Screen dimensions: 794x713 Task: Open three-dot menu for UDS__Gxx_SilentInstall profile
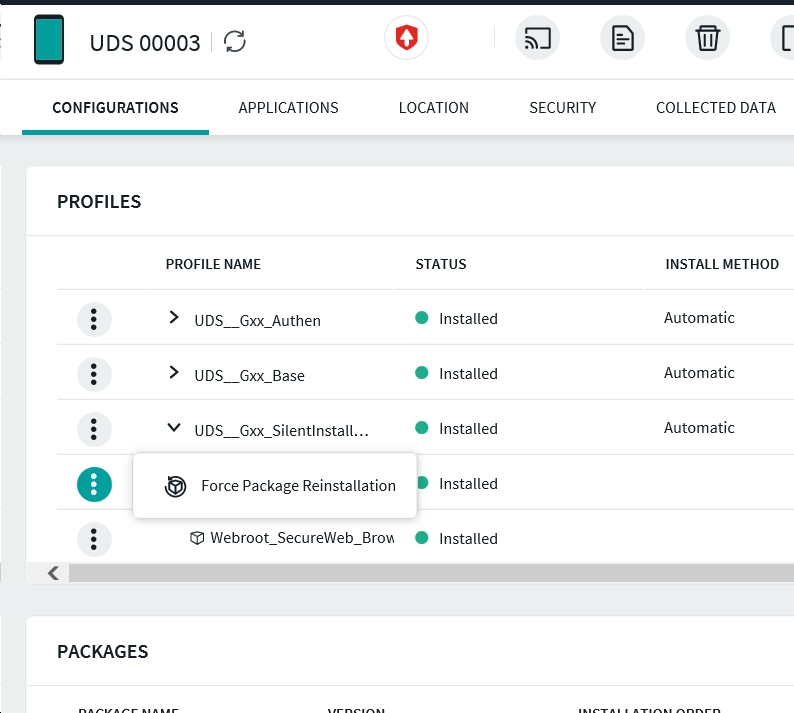click(x=94, y=429)
